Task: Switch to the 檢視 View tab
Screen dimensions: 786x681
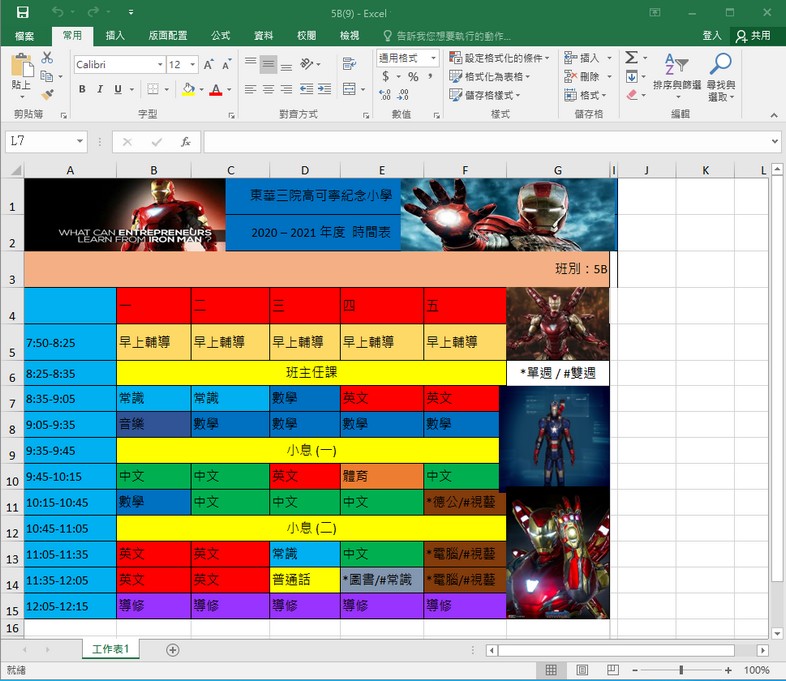Action: (349, 36)
